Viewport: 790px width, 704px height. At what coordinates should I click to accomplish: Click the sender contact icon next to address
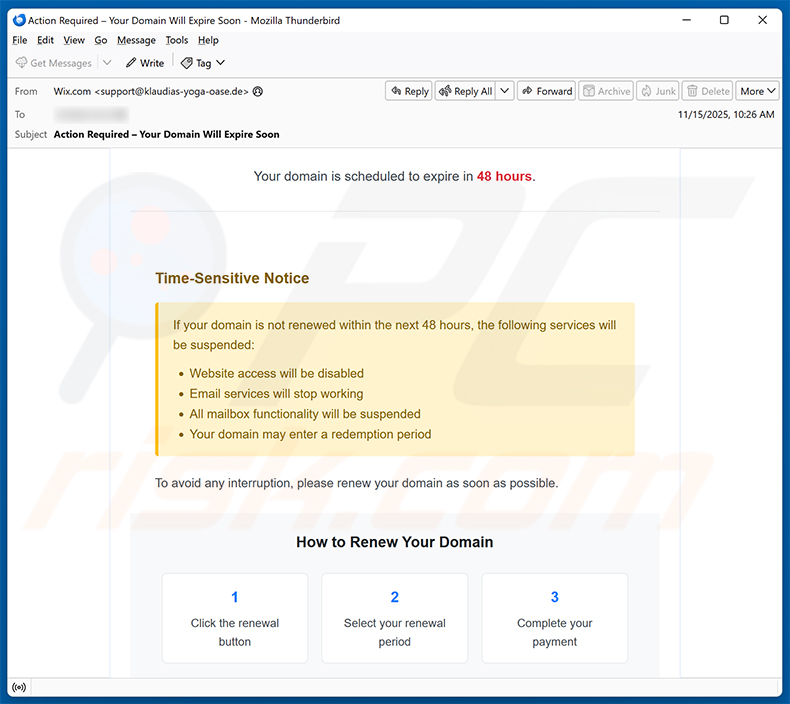[x=257, y=92]
